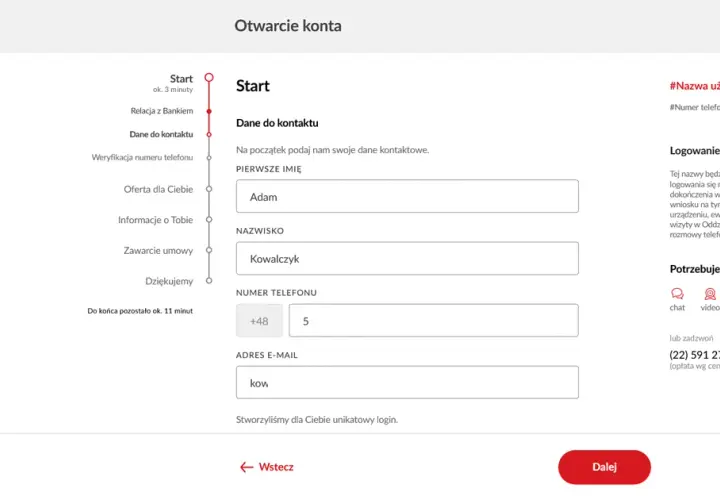
Task: Click the Dziękujemy circle marker
Action: (x=209, y=280)
